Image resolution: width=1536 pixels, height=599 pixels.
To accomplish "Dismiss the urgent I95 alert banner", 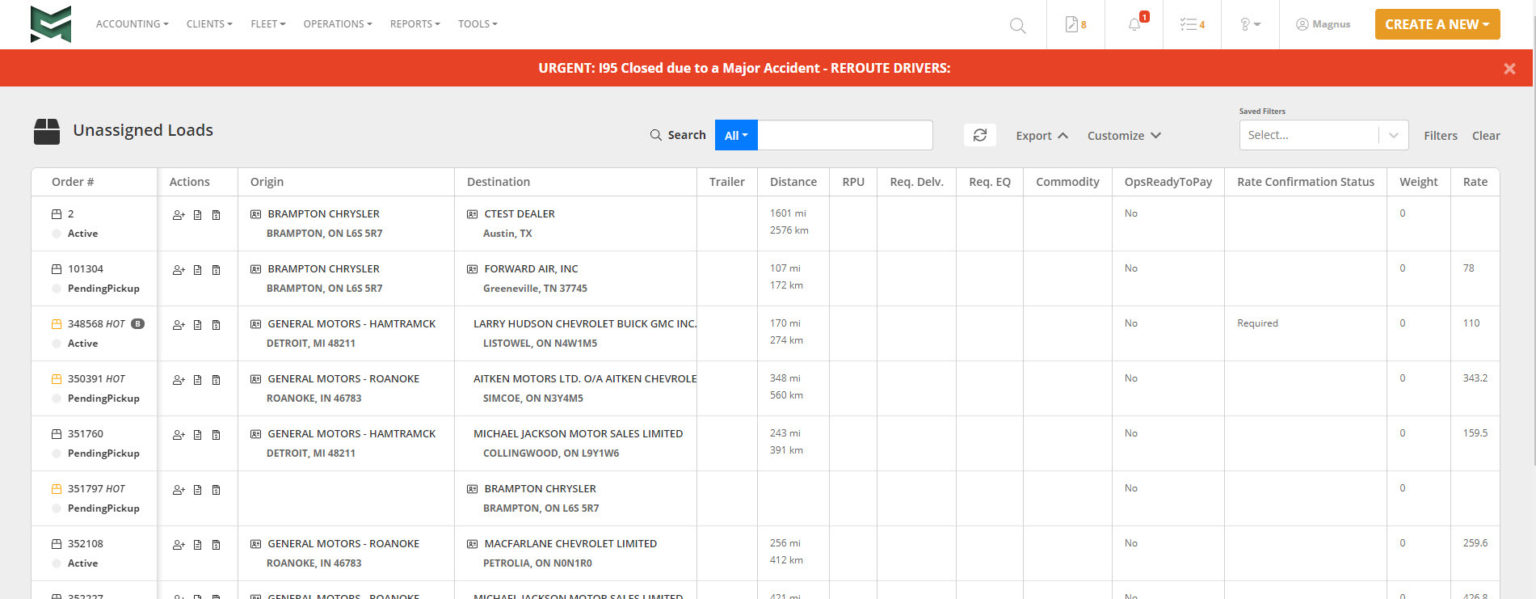I will pos(1509,68).
